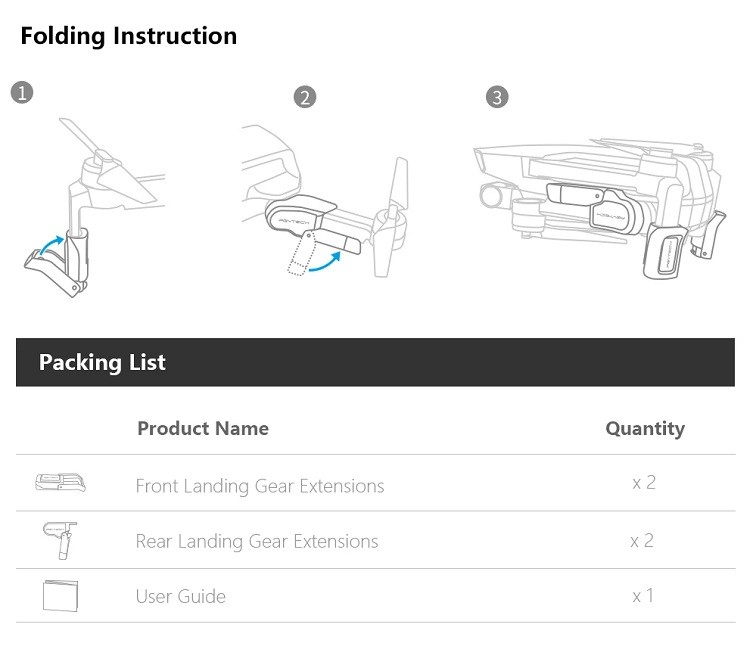This screenshot has width=750, height=646.
Task: Click the step 1 number badge
Action: coord(22,92)
